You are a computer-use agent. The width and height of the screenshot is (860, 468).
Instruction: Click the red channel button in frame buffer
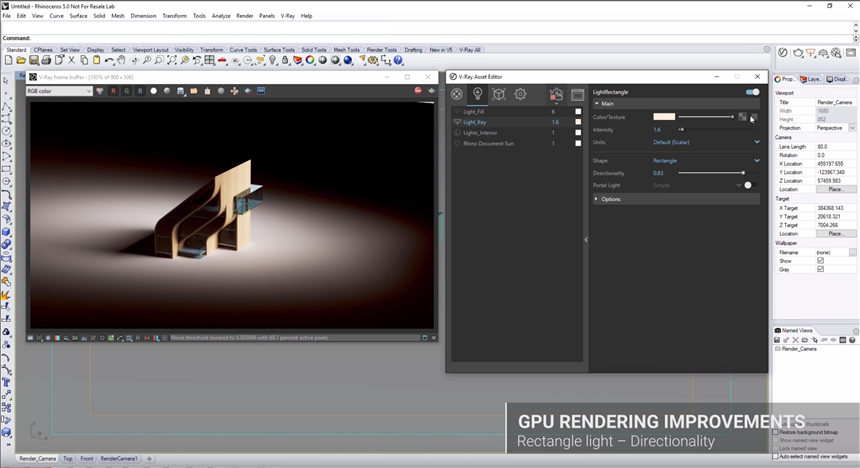(113, 91)
